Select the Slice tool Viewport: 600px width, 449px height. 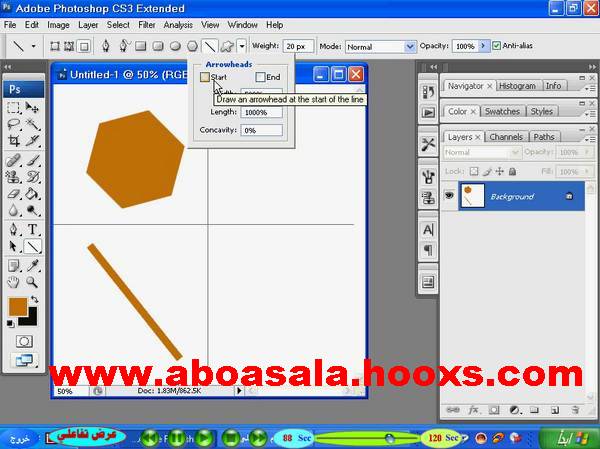32,140
